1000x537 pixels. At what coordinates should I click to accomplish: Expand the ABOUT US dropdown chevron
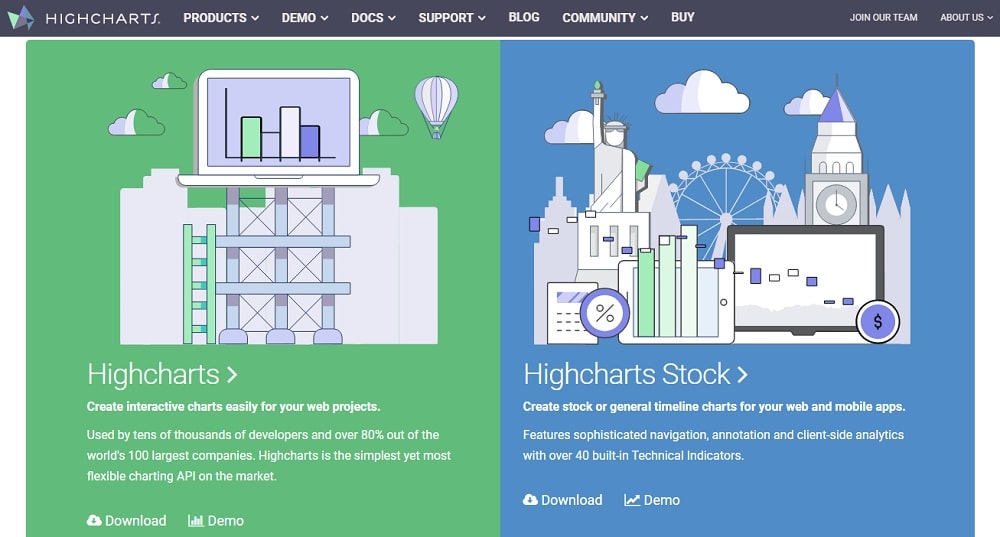click(x=990, y=18)
